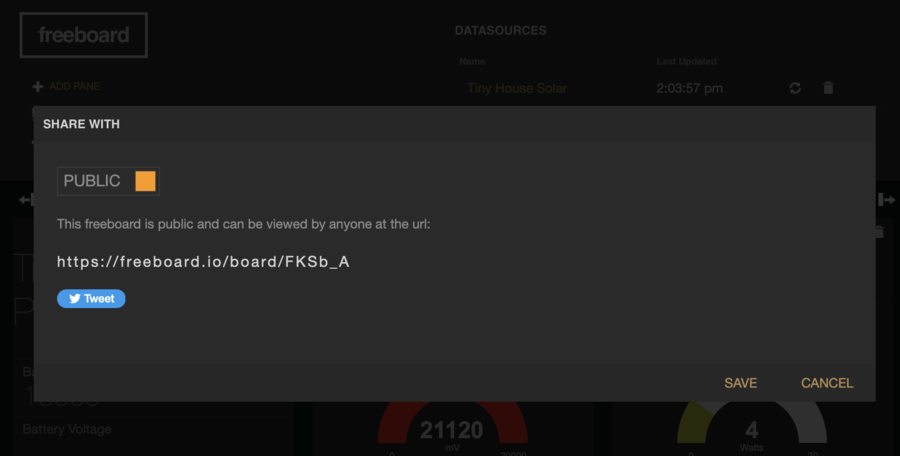Viewport: 900px width, 456px height.
Task: Click the 4 Watts gauge widget
Action: pos(752,429)
